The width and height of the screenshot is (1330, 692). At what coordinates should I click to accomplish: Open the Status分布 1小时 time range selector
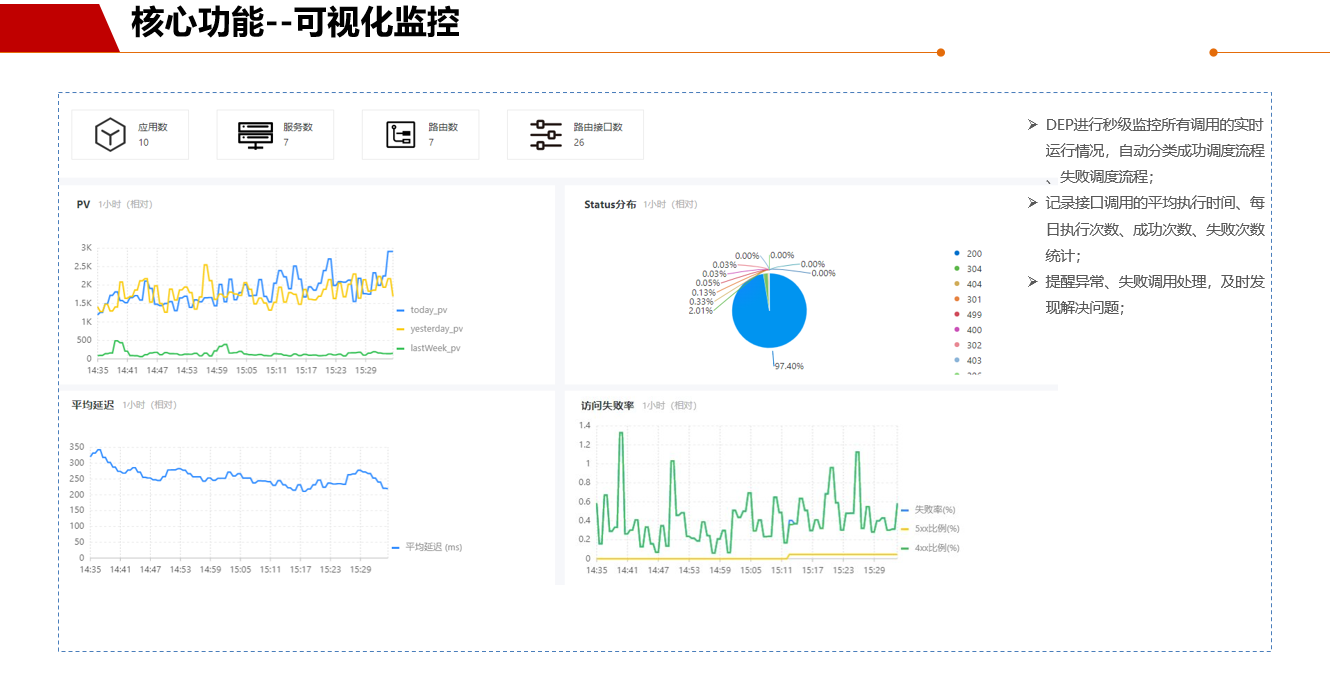[670, 205]
